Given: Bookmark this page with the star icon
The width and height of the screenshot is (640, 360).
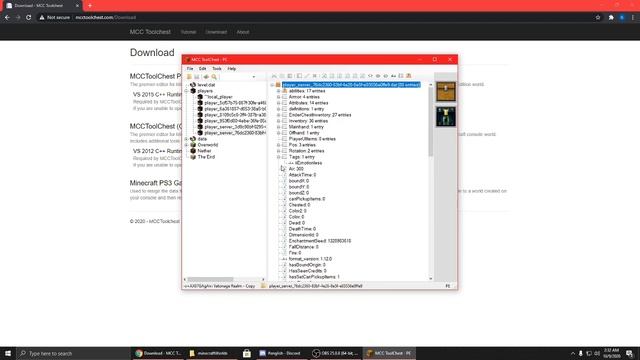Looking at the screenshot, I should pos(598,18).
